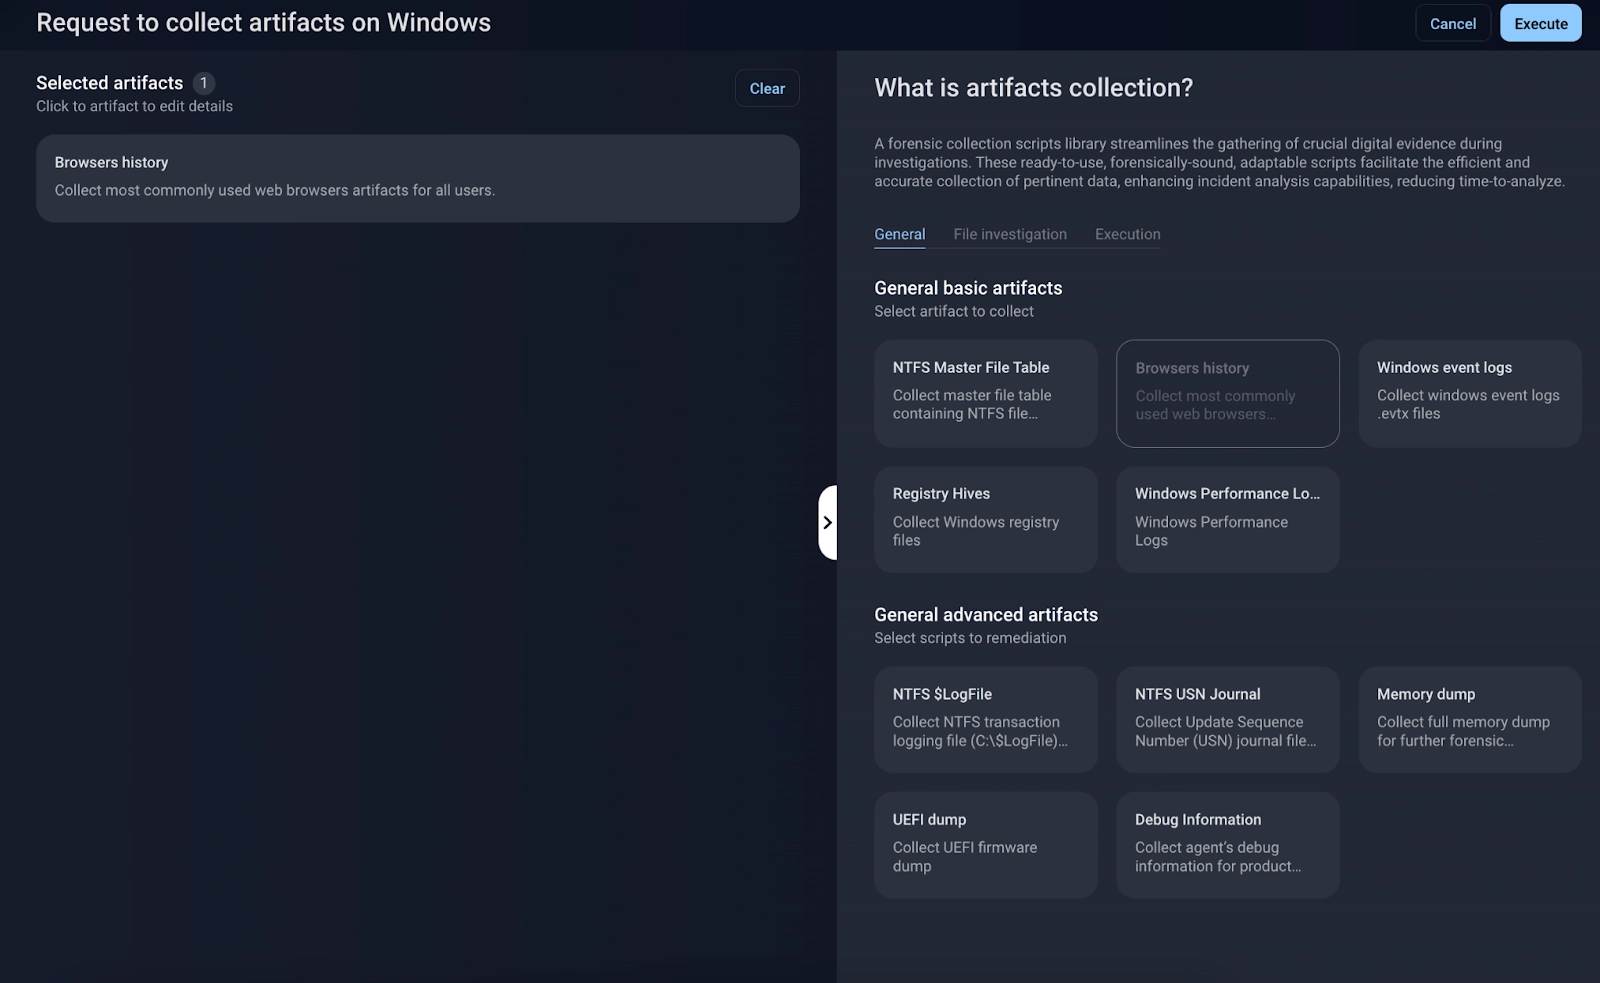Screen dimensions: 1600x983
Task: Deselect the Browsers history card in library
Action: pos(1227,393)
